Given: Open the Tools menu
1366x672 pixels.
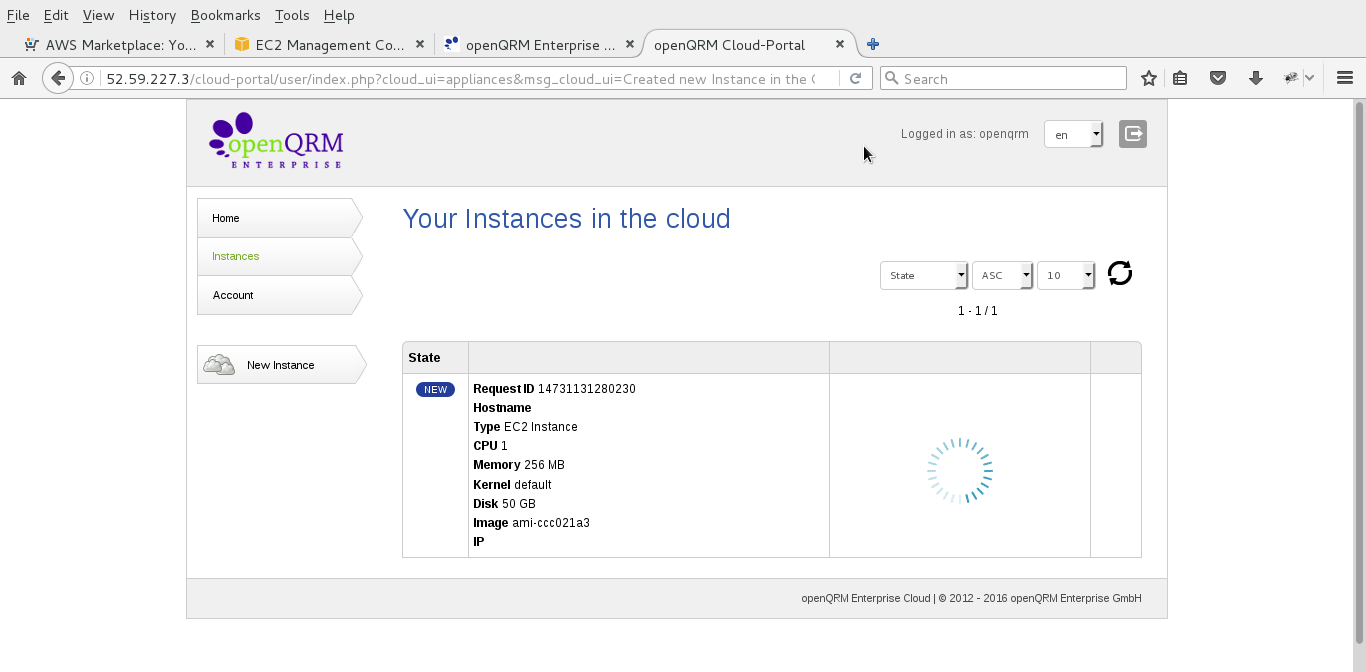Looking at the screenshot, I should click(x=292, y=15).
